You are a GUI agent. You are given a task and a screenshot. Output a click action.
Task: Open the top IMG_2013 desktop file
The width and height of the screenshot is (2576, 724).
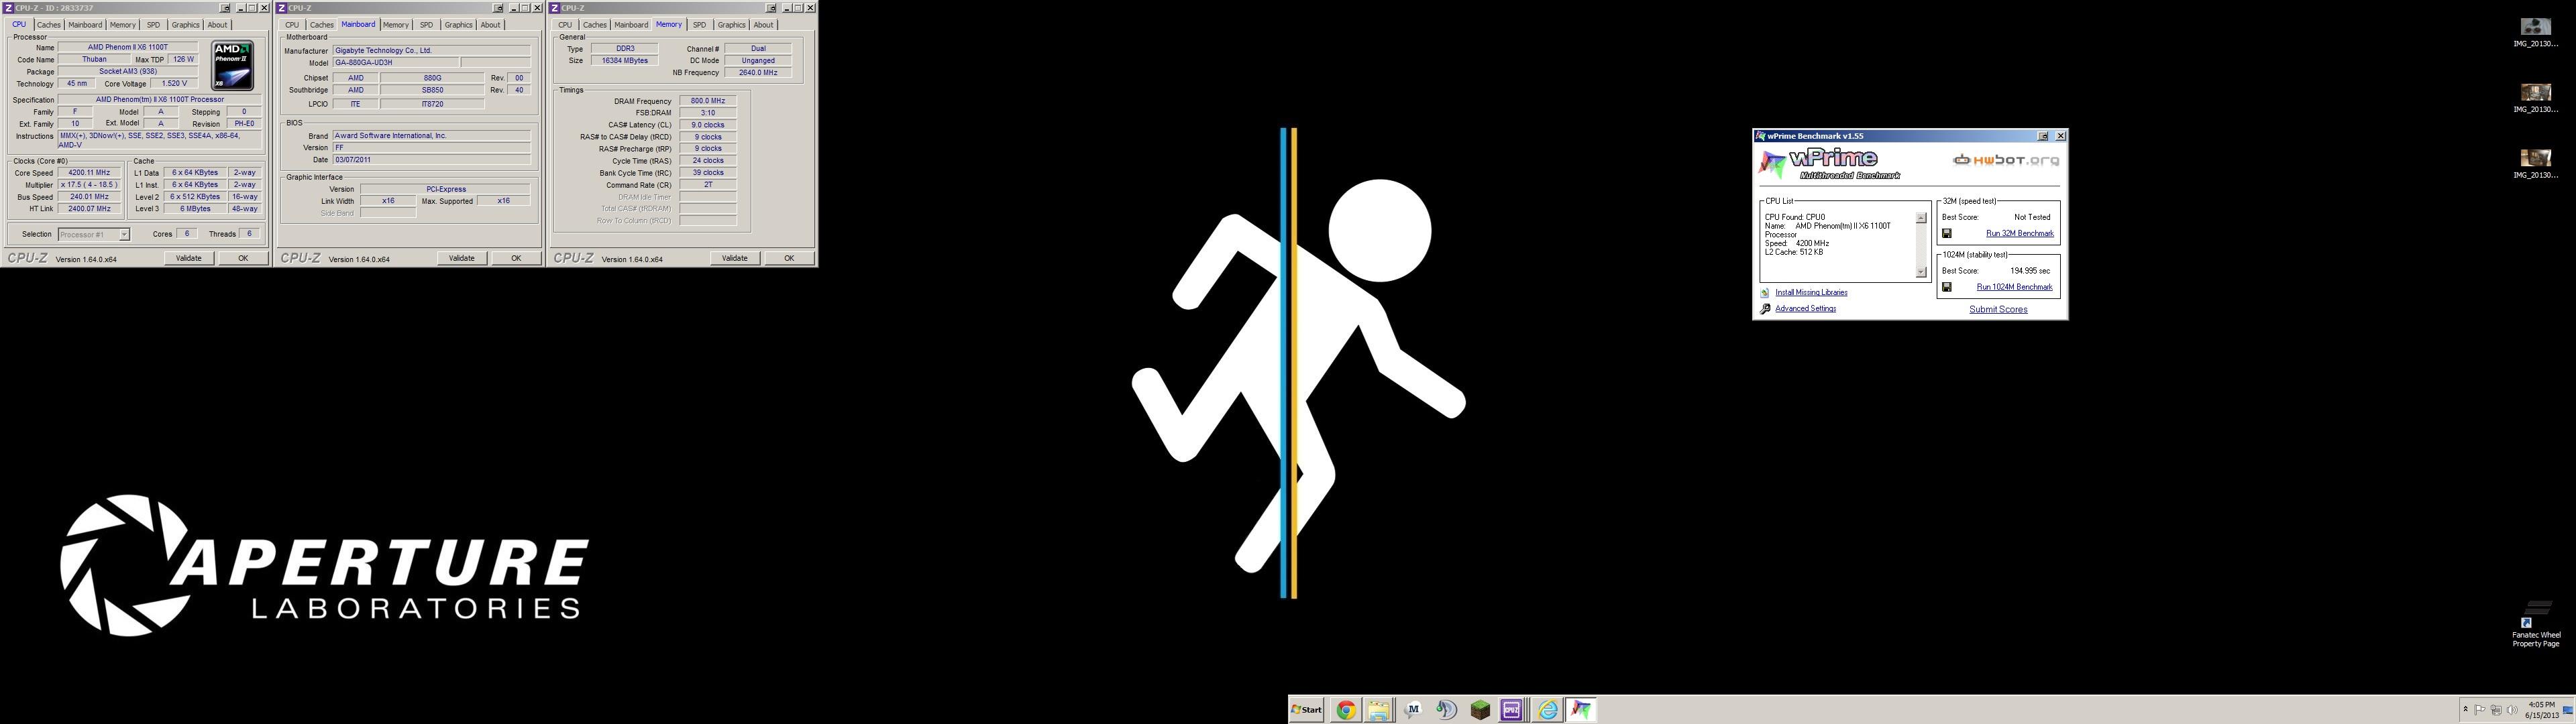click(x=2535, y=32)
